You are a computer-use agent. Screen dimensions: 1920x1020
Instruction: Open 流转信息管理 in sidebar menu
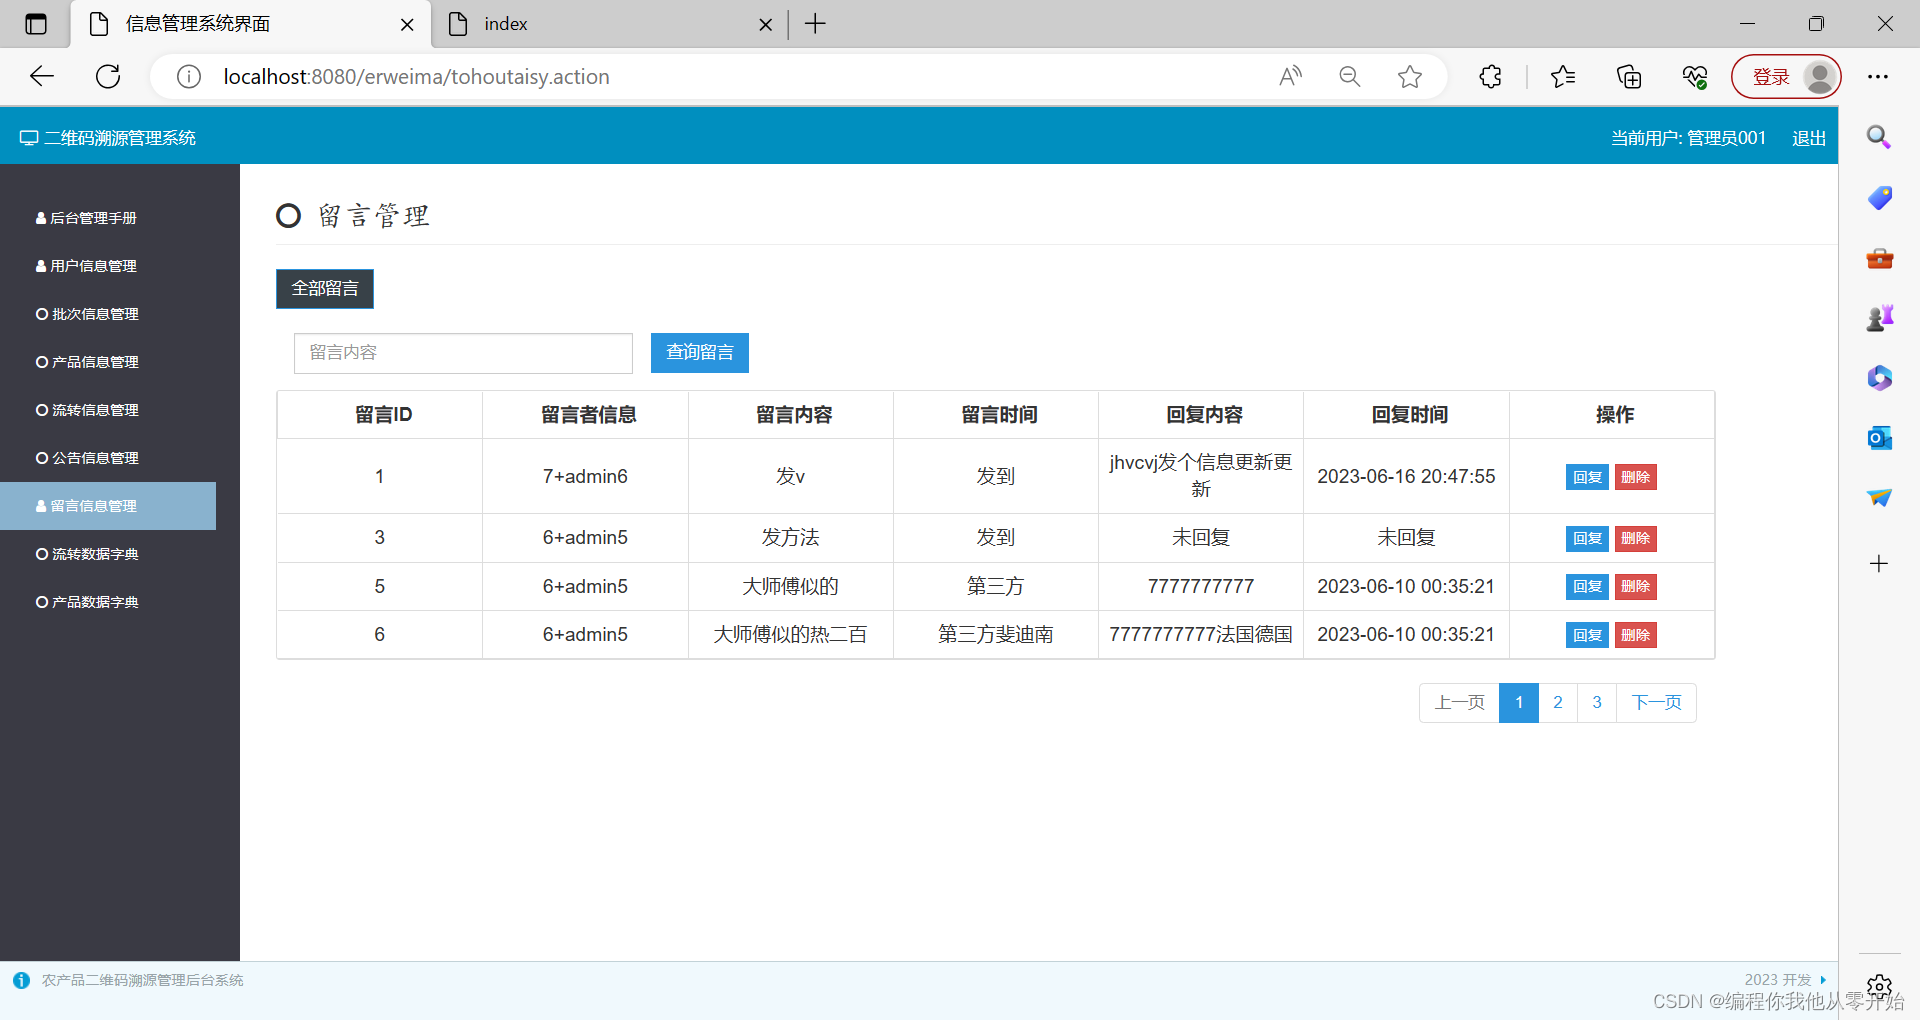tap(87, 410)
